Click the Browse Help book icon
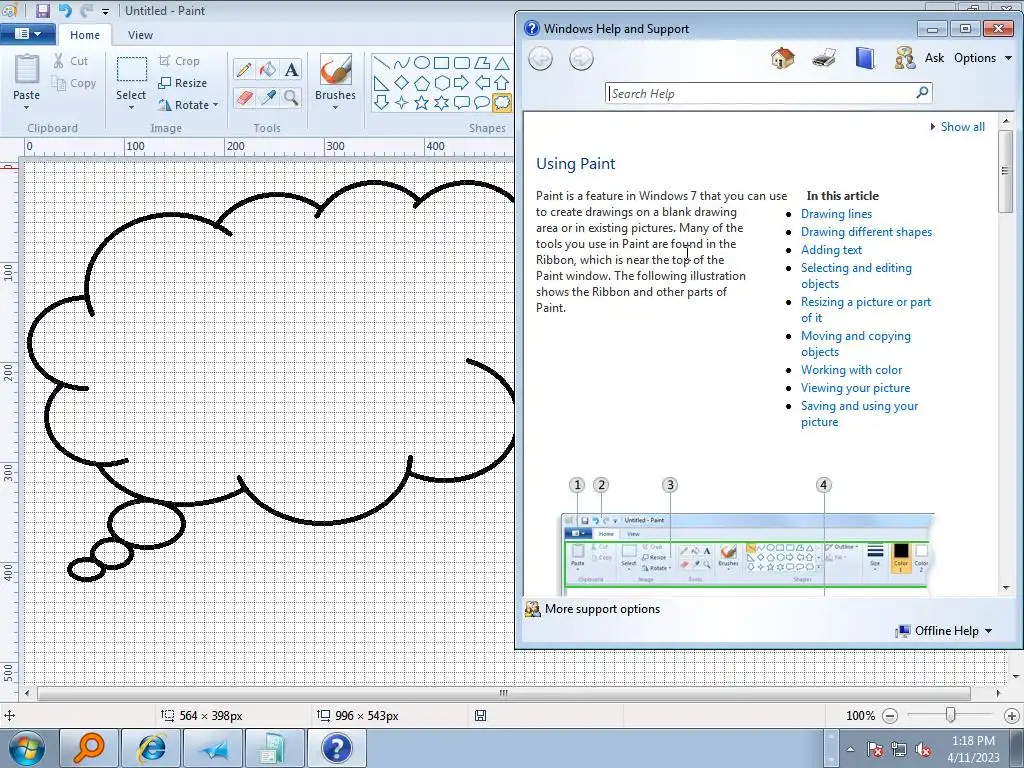Viewport: 1024px width, 768px height. pyautogui.click(x=865, y=58)
